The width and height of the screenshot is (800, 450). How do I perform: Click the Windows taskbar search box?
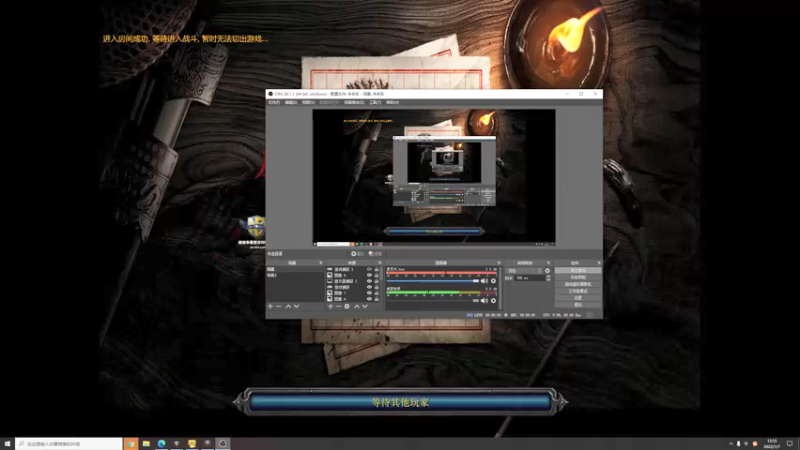(69, 443)
